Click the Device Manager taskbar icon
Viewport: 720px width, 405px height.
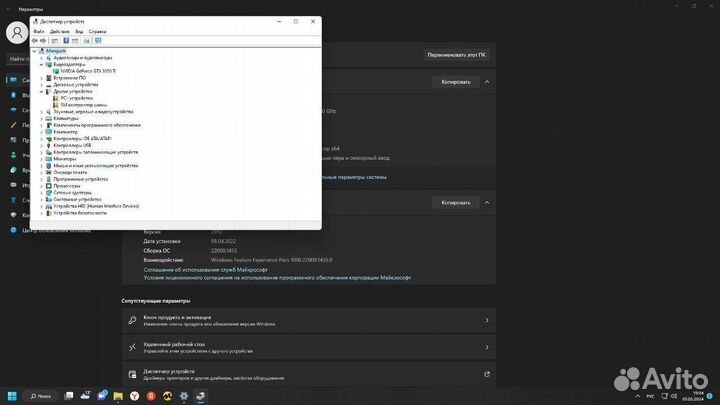tap(201, 396)
